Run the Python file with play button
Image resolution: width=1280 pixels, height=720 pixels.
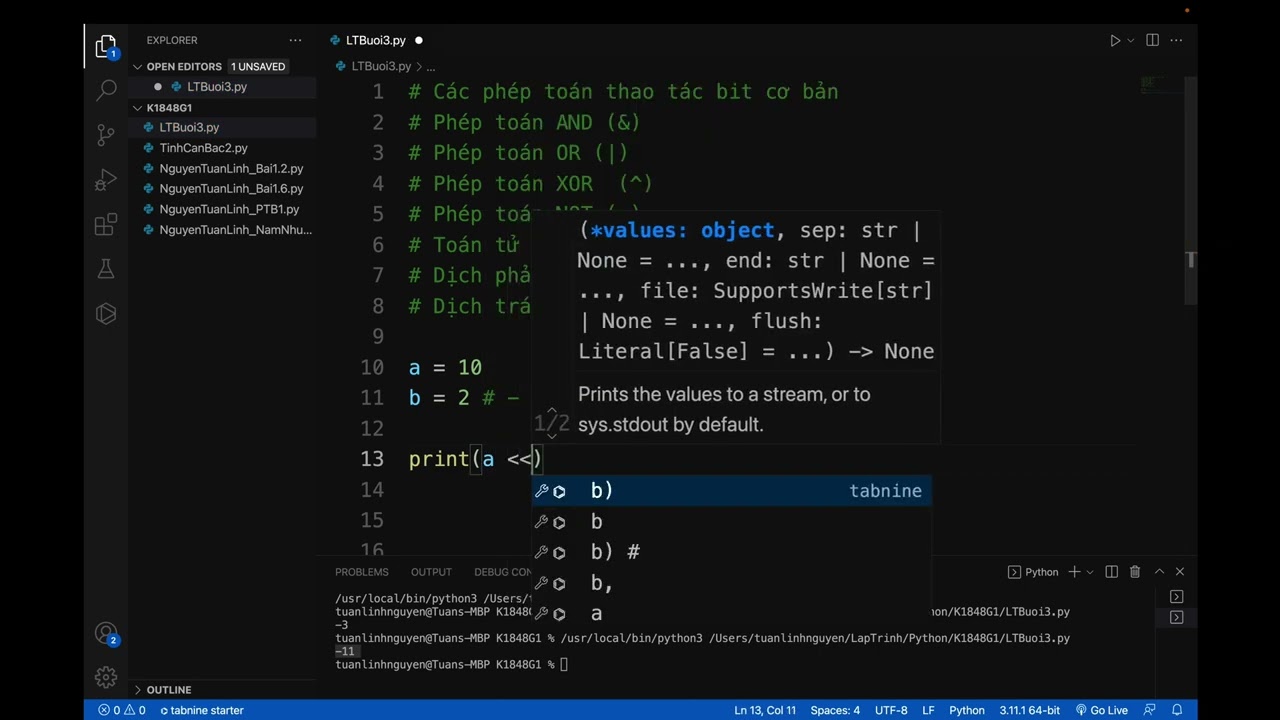point(1115,41)
